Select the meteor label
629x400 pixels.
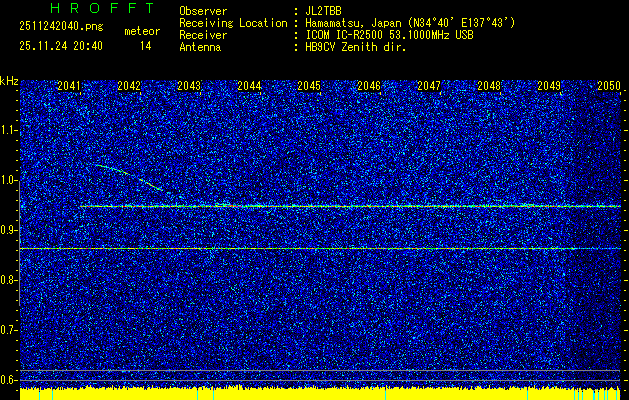click(x=141, y=32)
